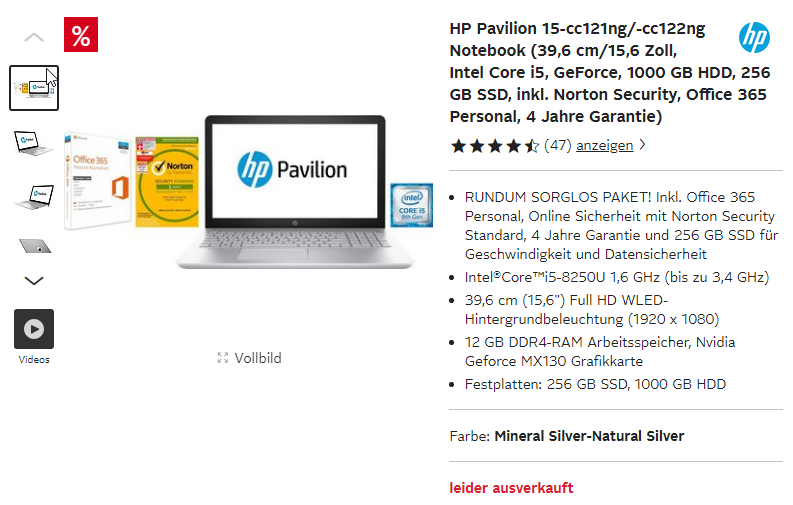The image size is (793, 505).
Task: Click the Intel Core i5 badge image
Action: tap(412, 205)
